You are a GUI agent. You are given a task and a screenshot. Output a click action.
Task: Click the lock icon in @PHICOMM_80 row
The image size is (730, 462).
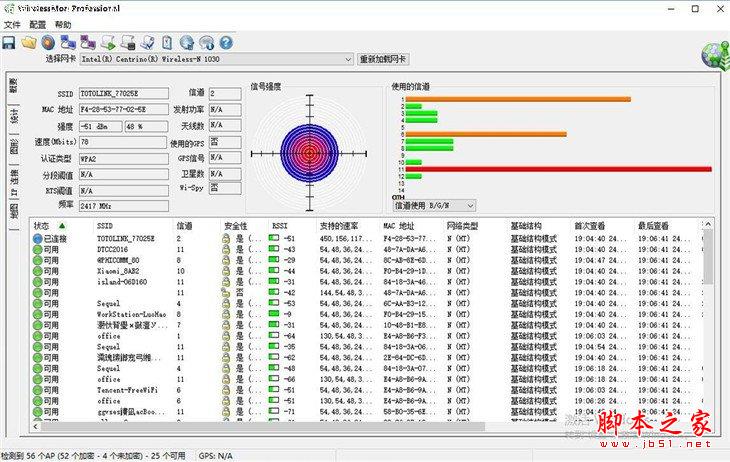(226, 260)
